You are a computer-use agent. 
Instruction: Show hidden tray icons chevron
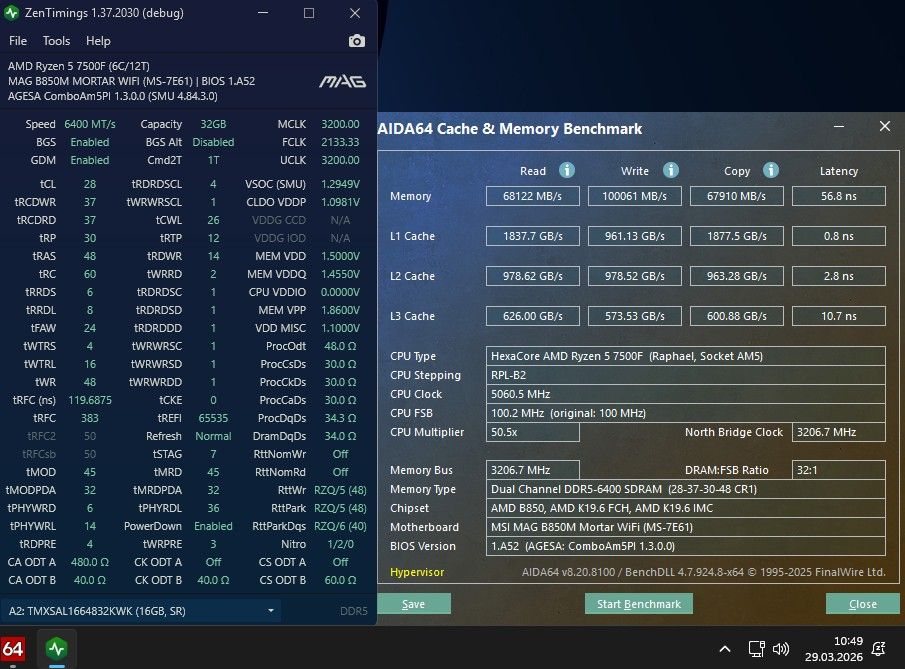(x=725, y=649)
